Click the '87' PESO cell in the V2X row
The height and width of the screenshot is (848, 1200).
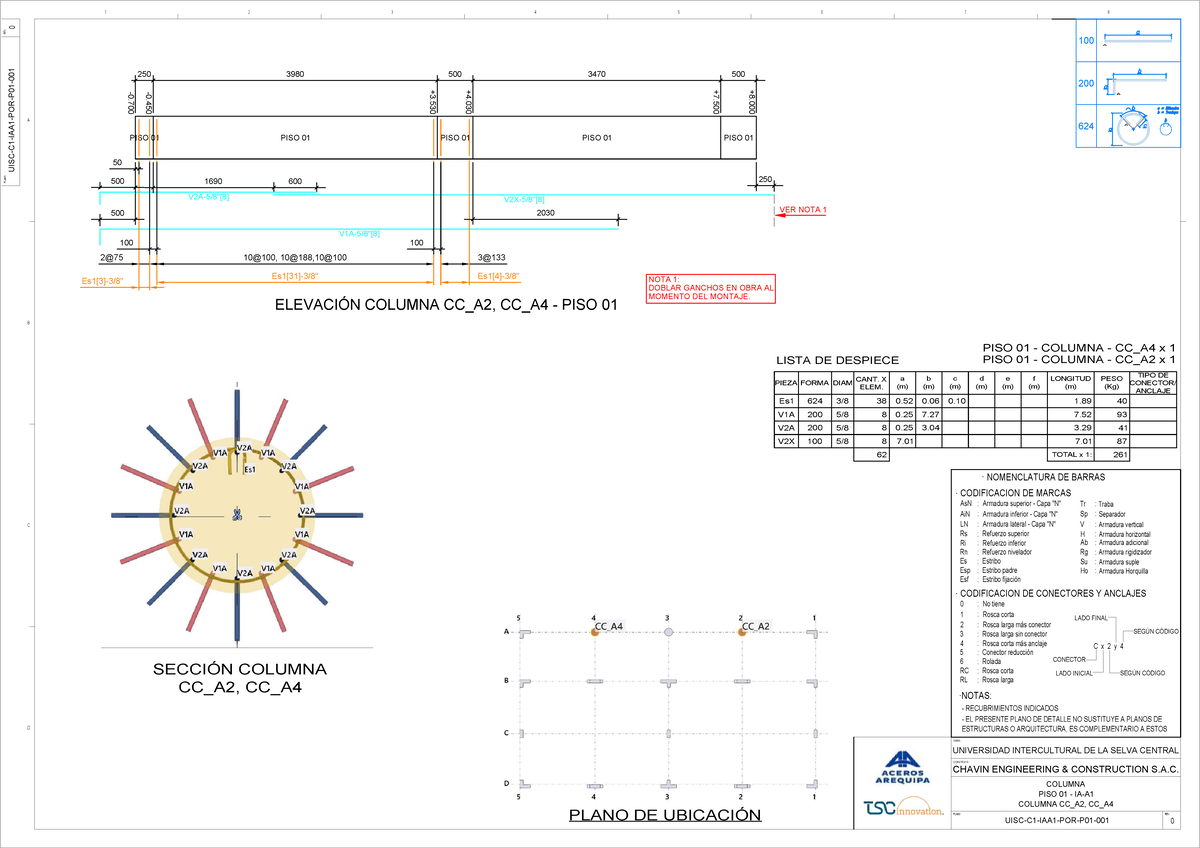pyautogui.click(x=1112, y=440)
